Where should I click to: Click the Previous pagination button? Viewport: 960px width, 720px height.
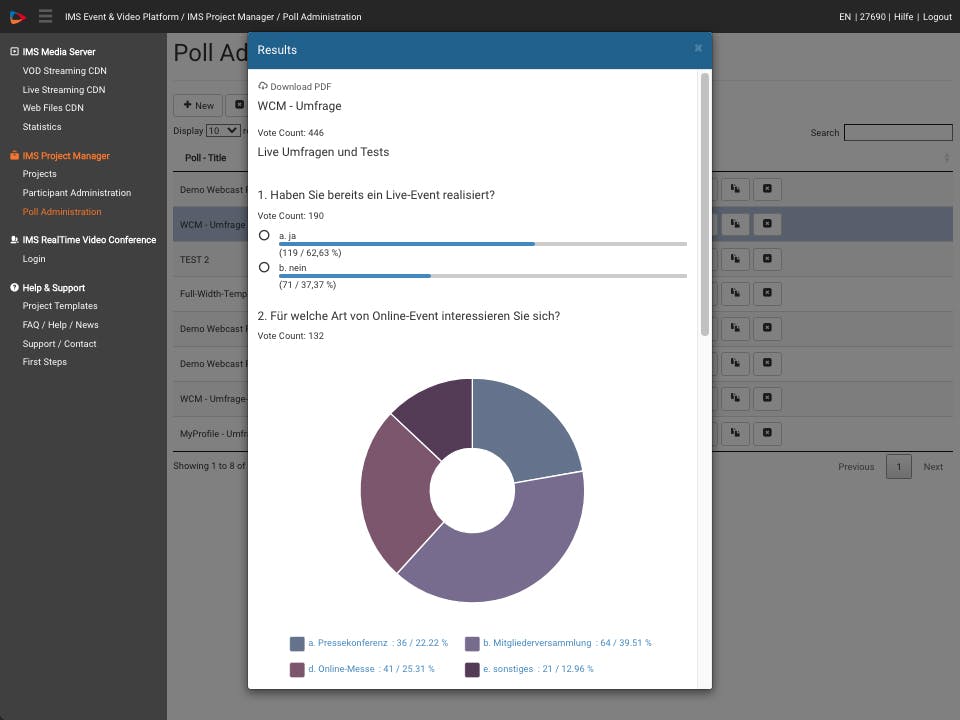click(856, 467)
